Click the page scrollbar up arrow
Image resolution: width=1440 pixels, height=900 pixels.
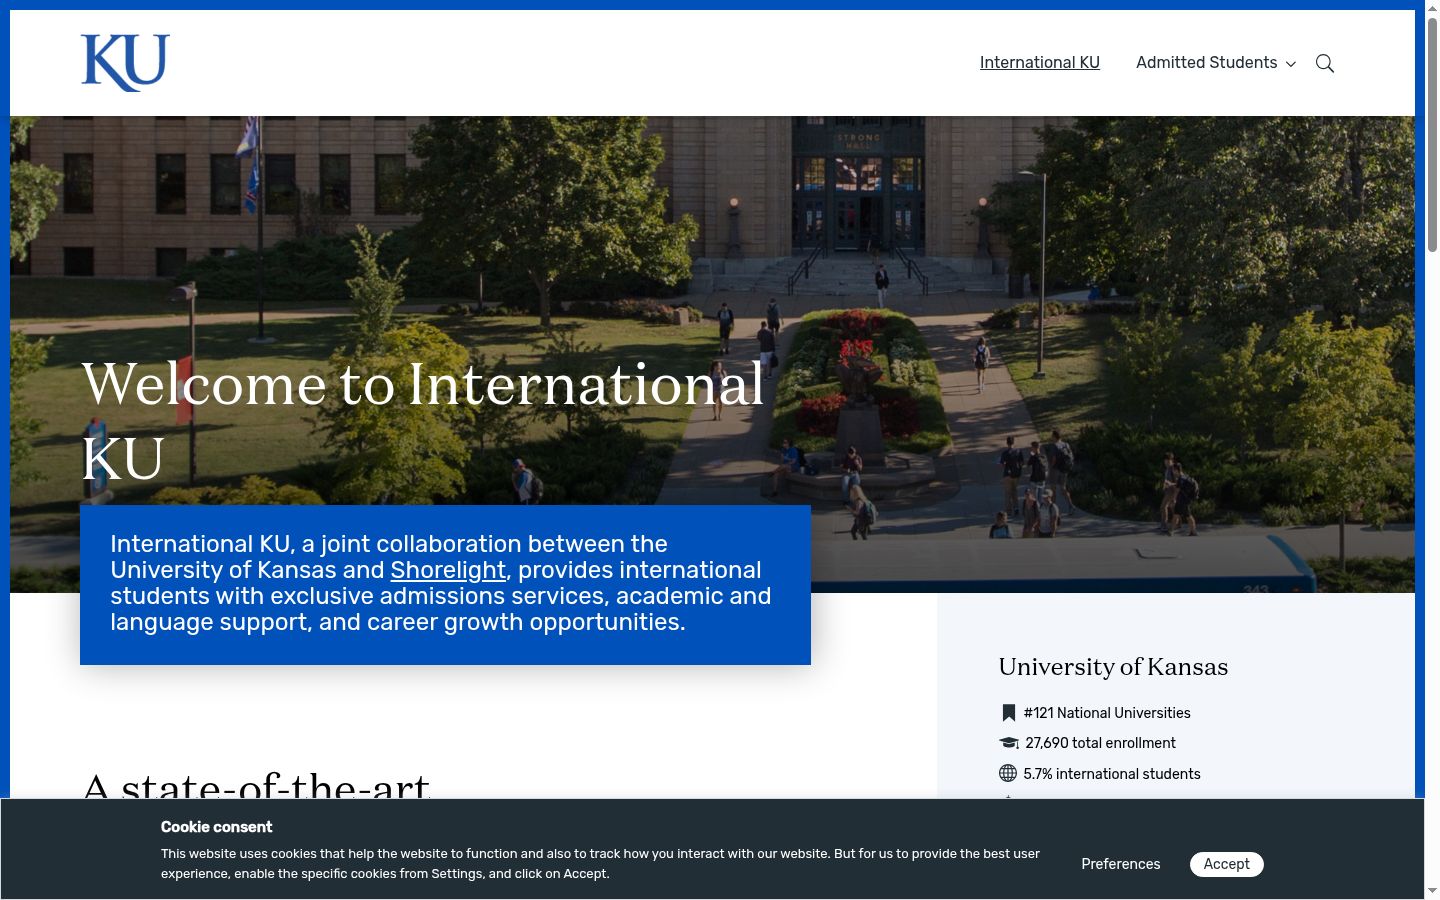(1432, 7)
